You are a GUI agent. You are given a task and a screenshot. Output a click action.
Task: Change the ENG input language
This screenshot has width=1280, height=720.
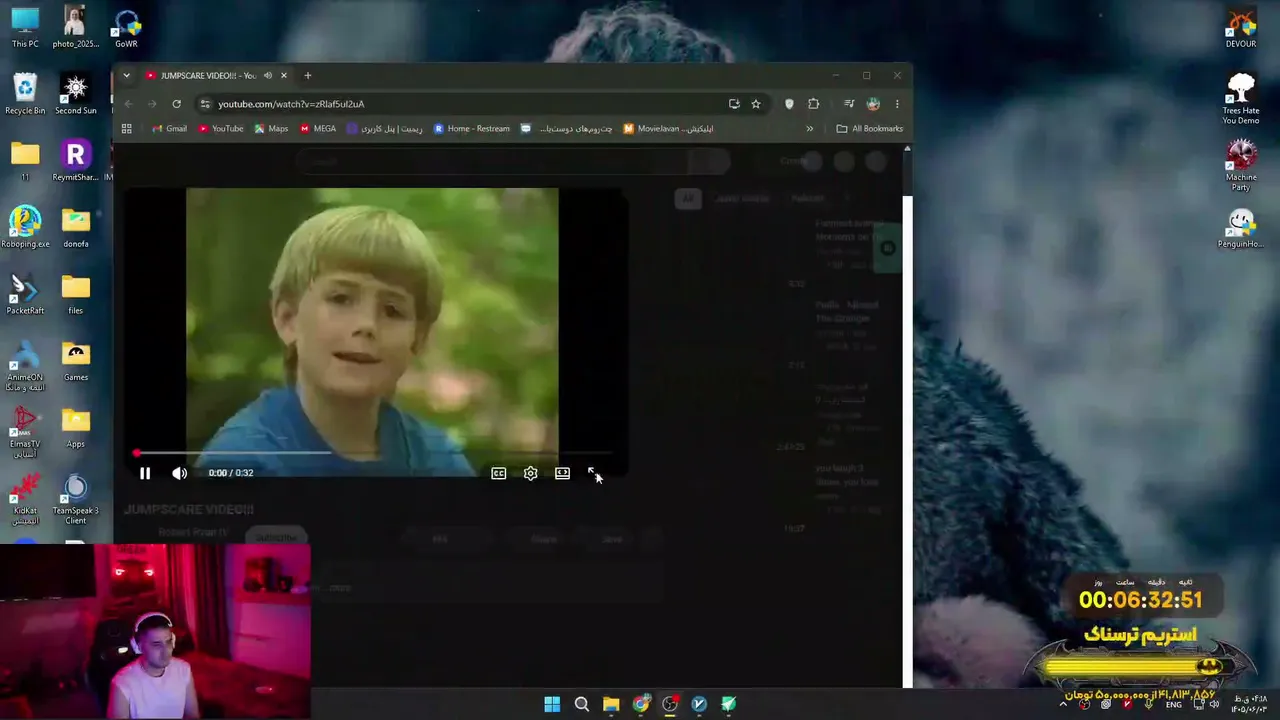pyautogui.click(x=1174, y=704)
